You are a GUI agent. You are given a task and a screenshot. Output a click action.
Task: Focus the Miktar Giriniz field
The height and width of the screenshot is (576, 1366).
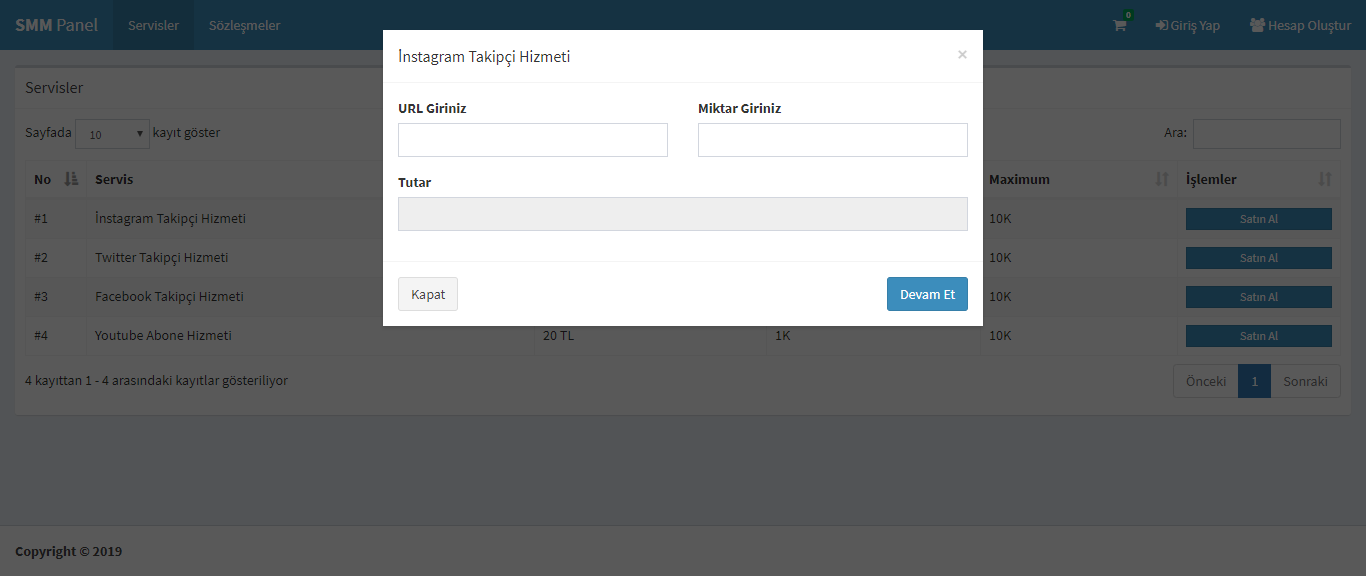pos(833,140)
